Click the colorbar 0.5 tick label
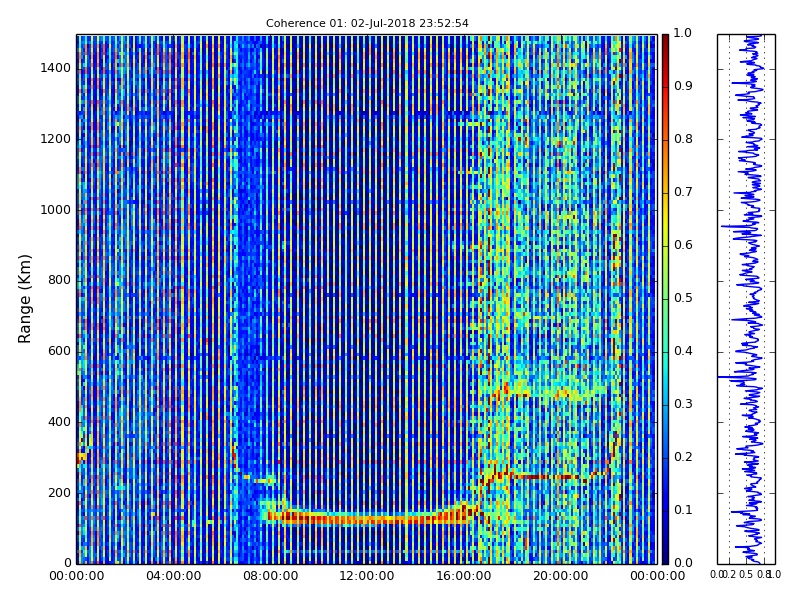The width and height of the screenshot is (800, 600). click(683, 298)
